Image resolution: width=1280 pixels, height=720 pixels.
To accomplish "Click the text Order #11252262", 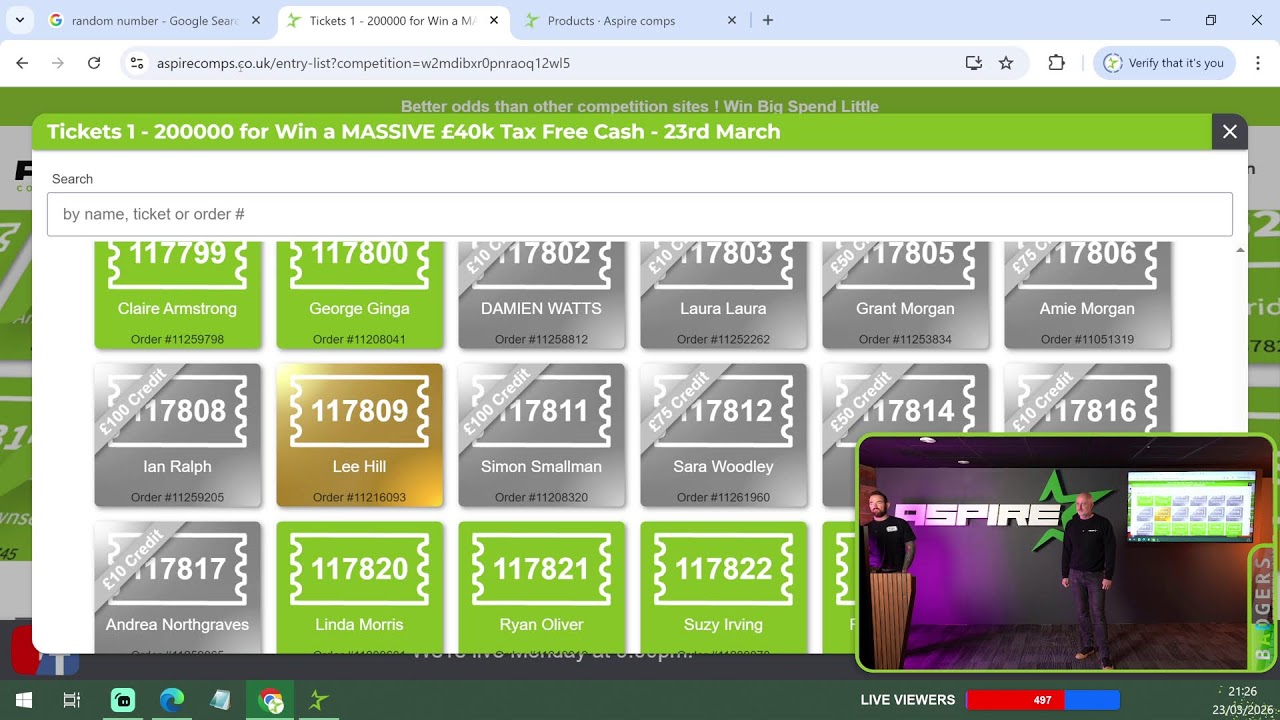I will coord(723,339).
